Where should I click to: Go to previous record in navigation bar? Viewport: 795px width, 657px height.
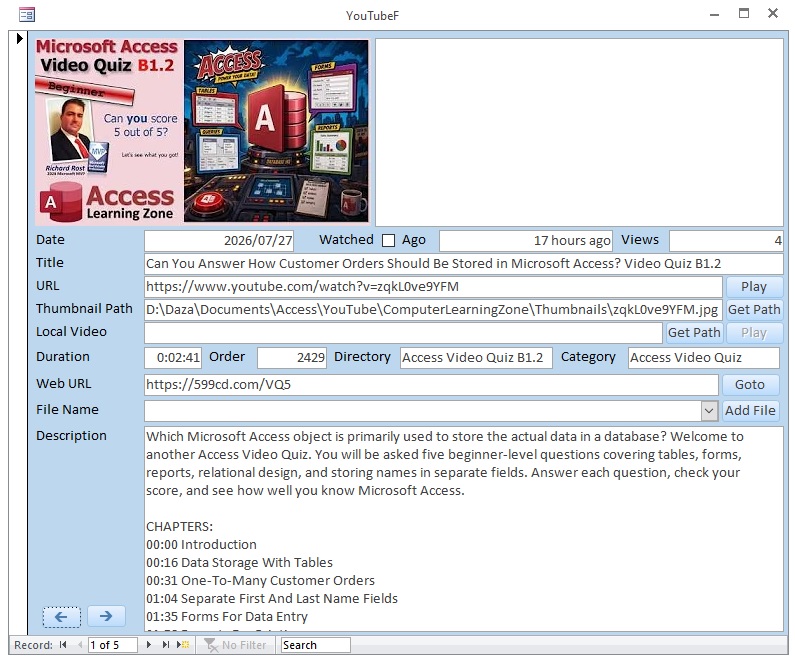pyautogui.click(x=80, y=645)
